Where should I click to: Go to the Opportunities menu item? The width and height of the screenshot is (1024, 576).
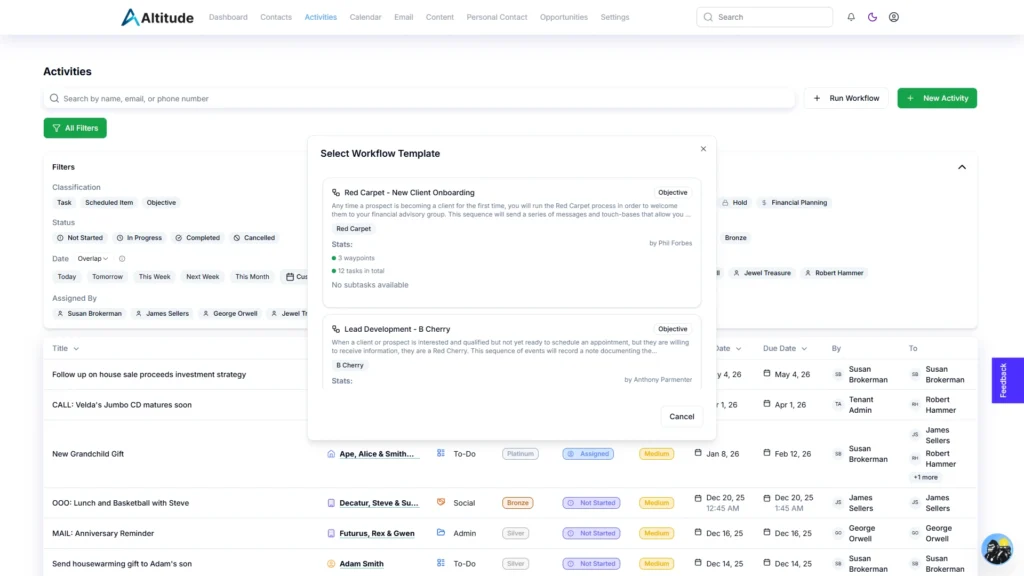(563, 17)
